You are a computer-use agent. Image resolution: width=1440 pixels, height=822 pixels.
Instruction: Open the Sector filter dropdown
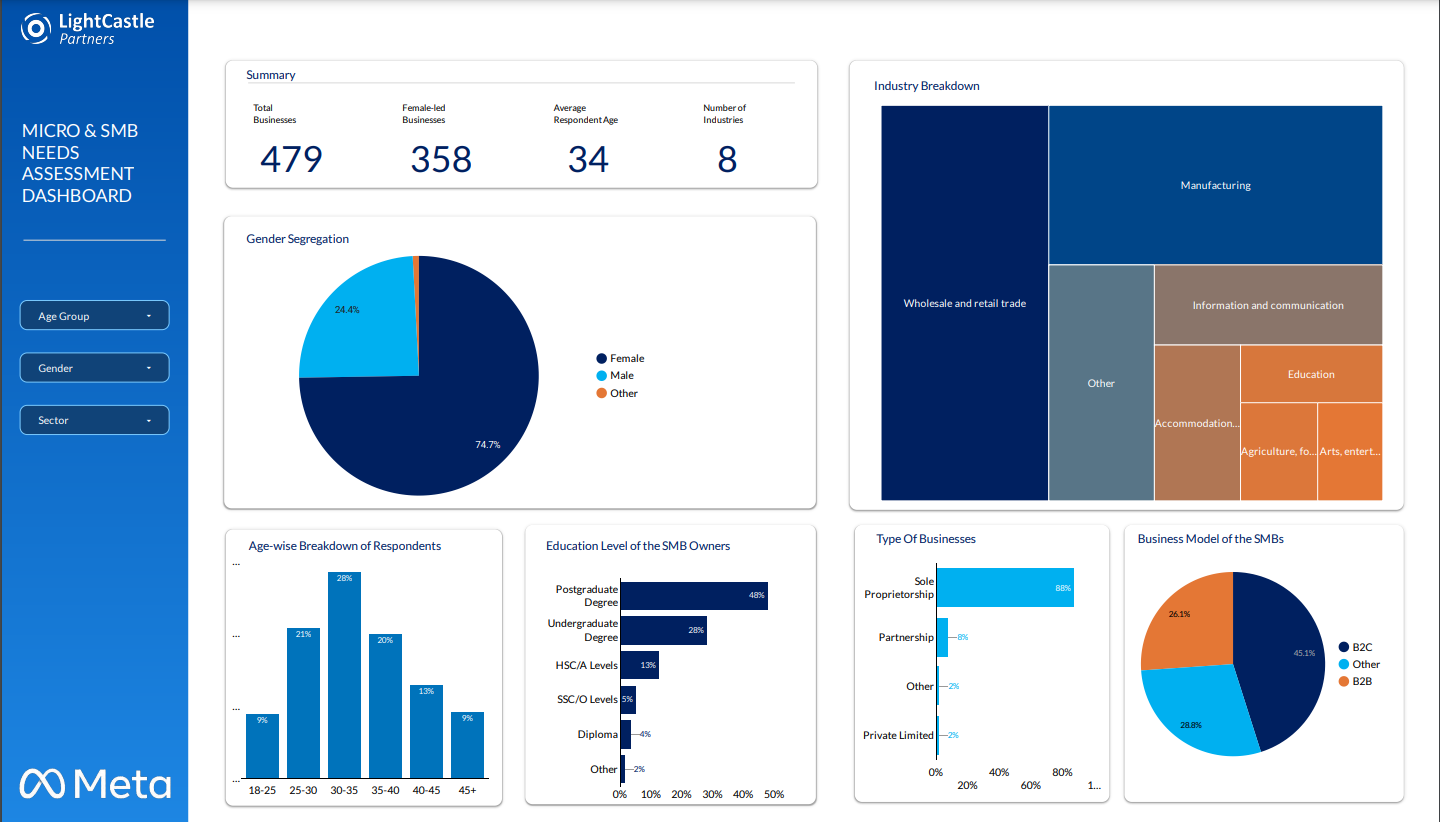[x=94, y=420]
